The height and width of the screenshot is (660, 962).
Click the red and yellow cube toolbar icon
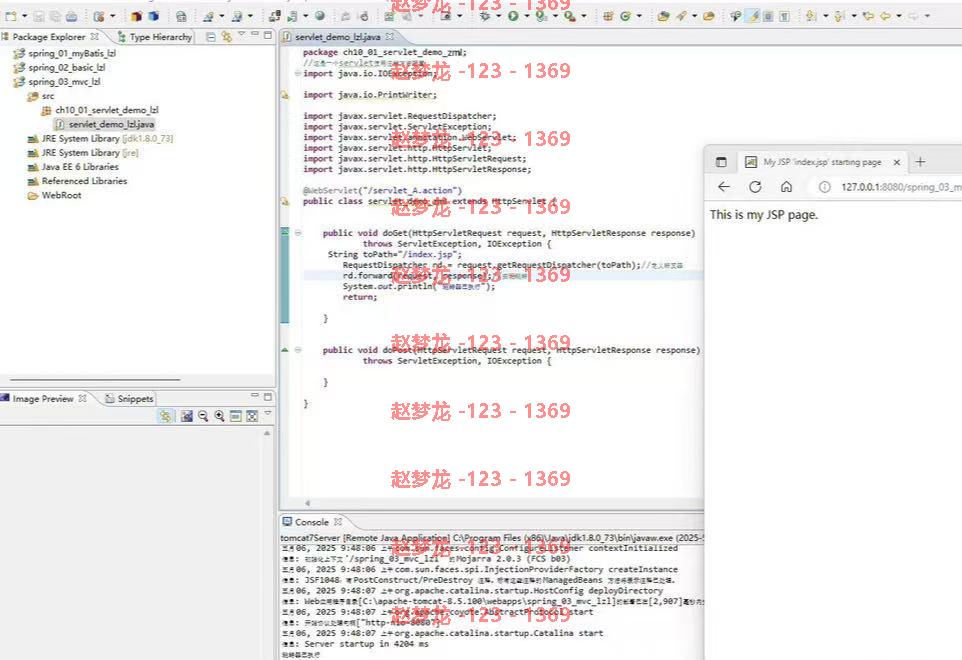(137, 16)
